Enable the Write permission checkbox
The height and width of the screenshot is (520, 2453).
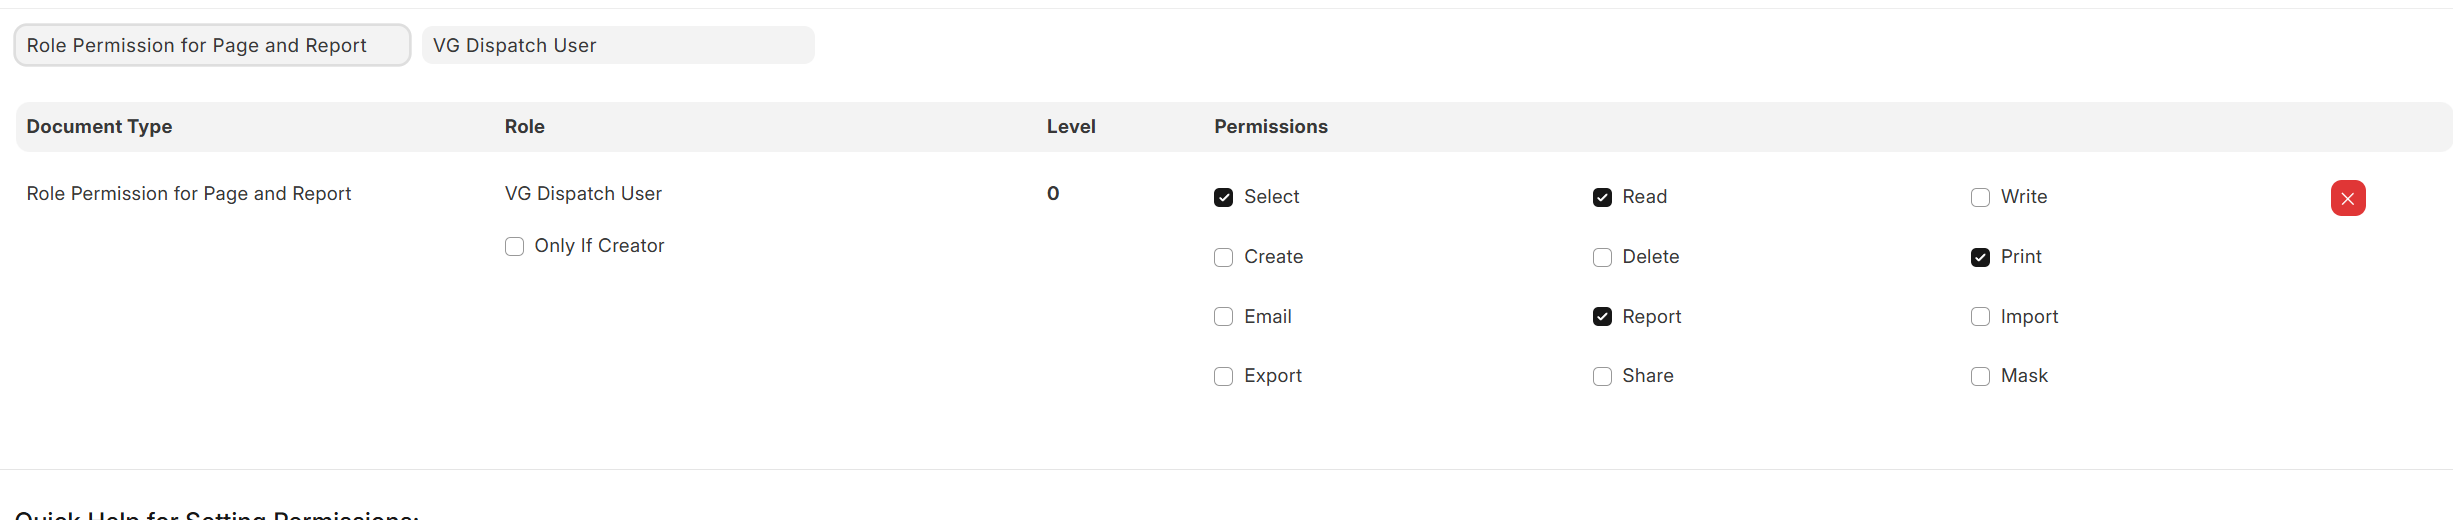(1980, 197)
